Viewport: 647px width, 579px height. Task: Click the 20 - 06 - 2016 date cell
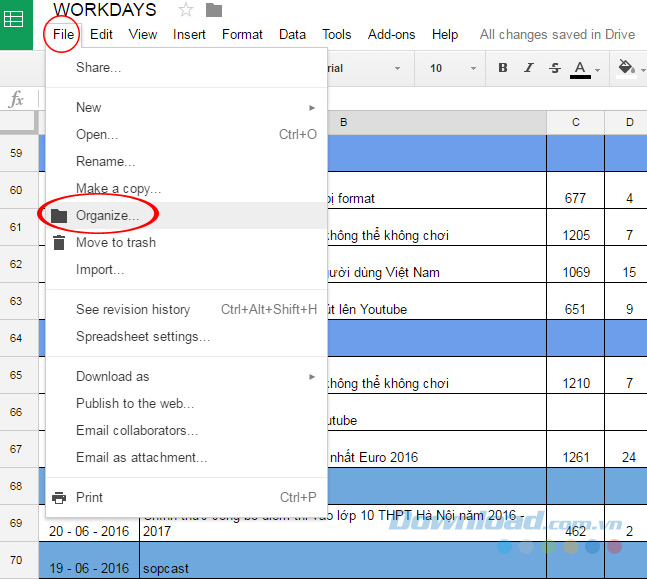89,529
